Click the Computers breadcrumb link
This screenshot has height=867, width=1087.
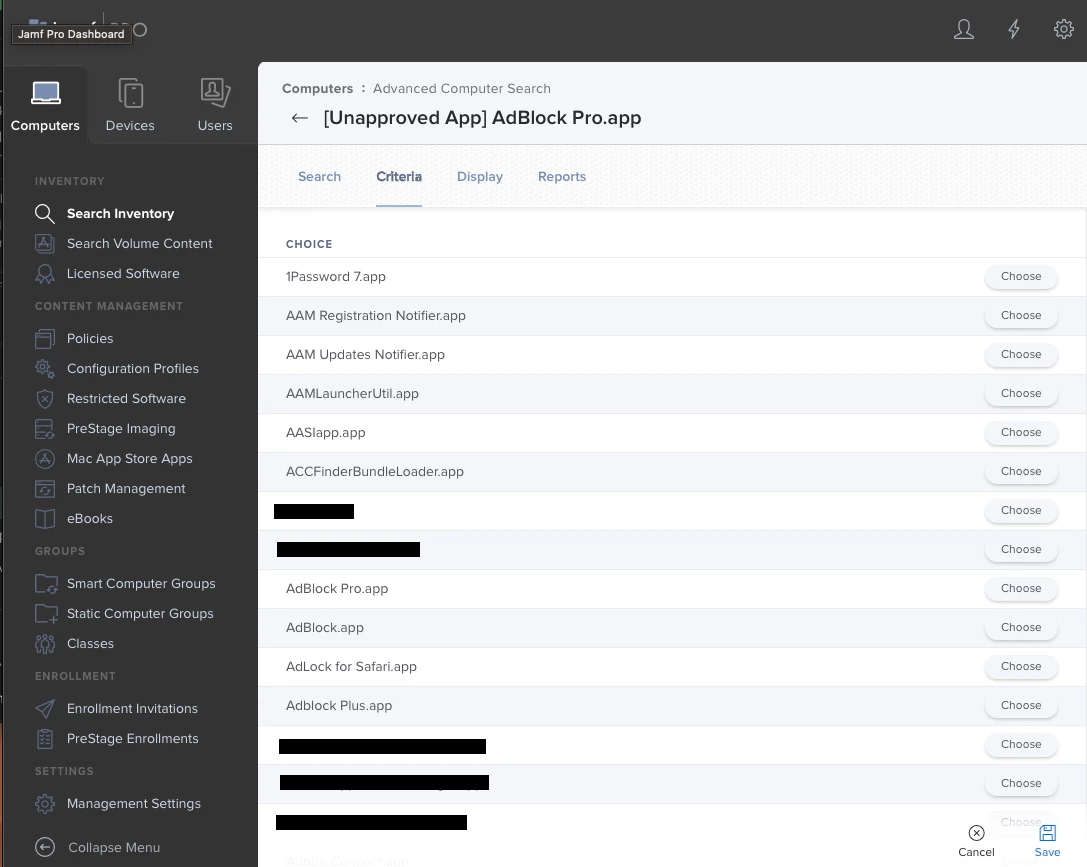[318, 89]
